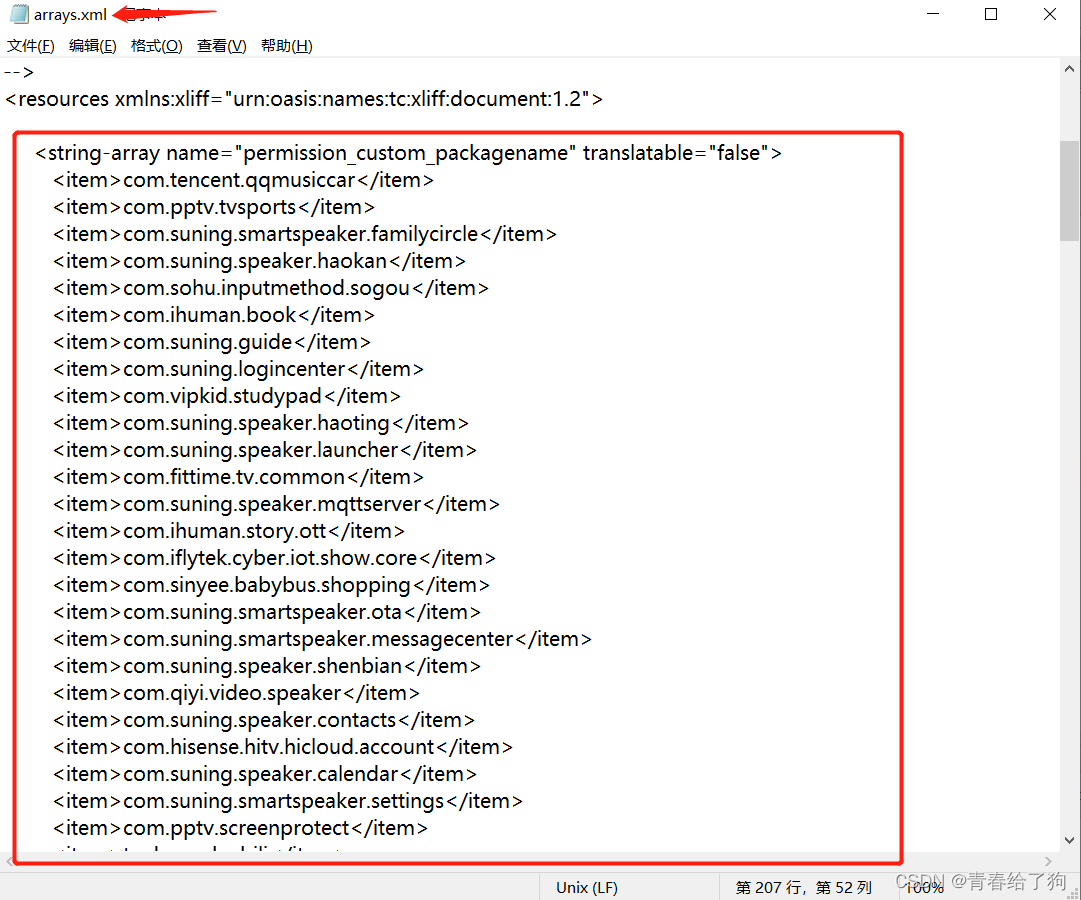The height and width of the screenshot is (900, 1081).
Task: Click the com.suning.speaker.calendar item line
Action: (265, 773)
